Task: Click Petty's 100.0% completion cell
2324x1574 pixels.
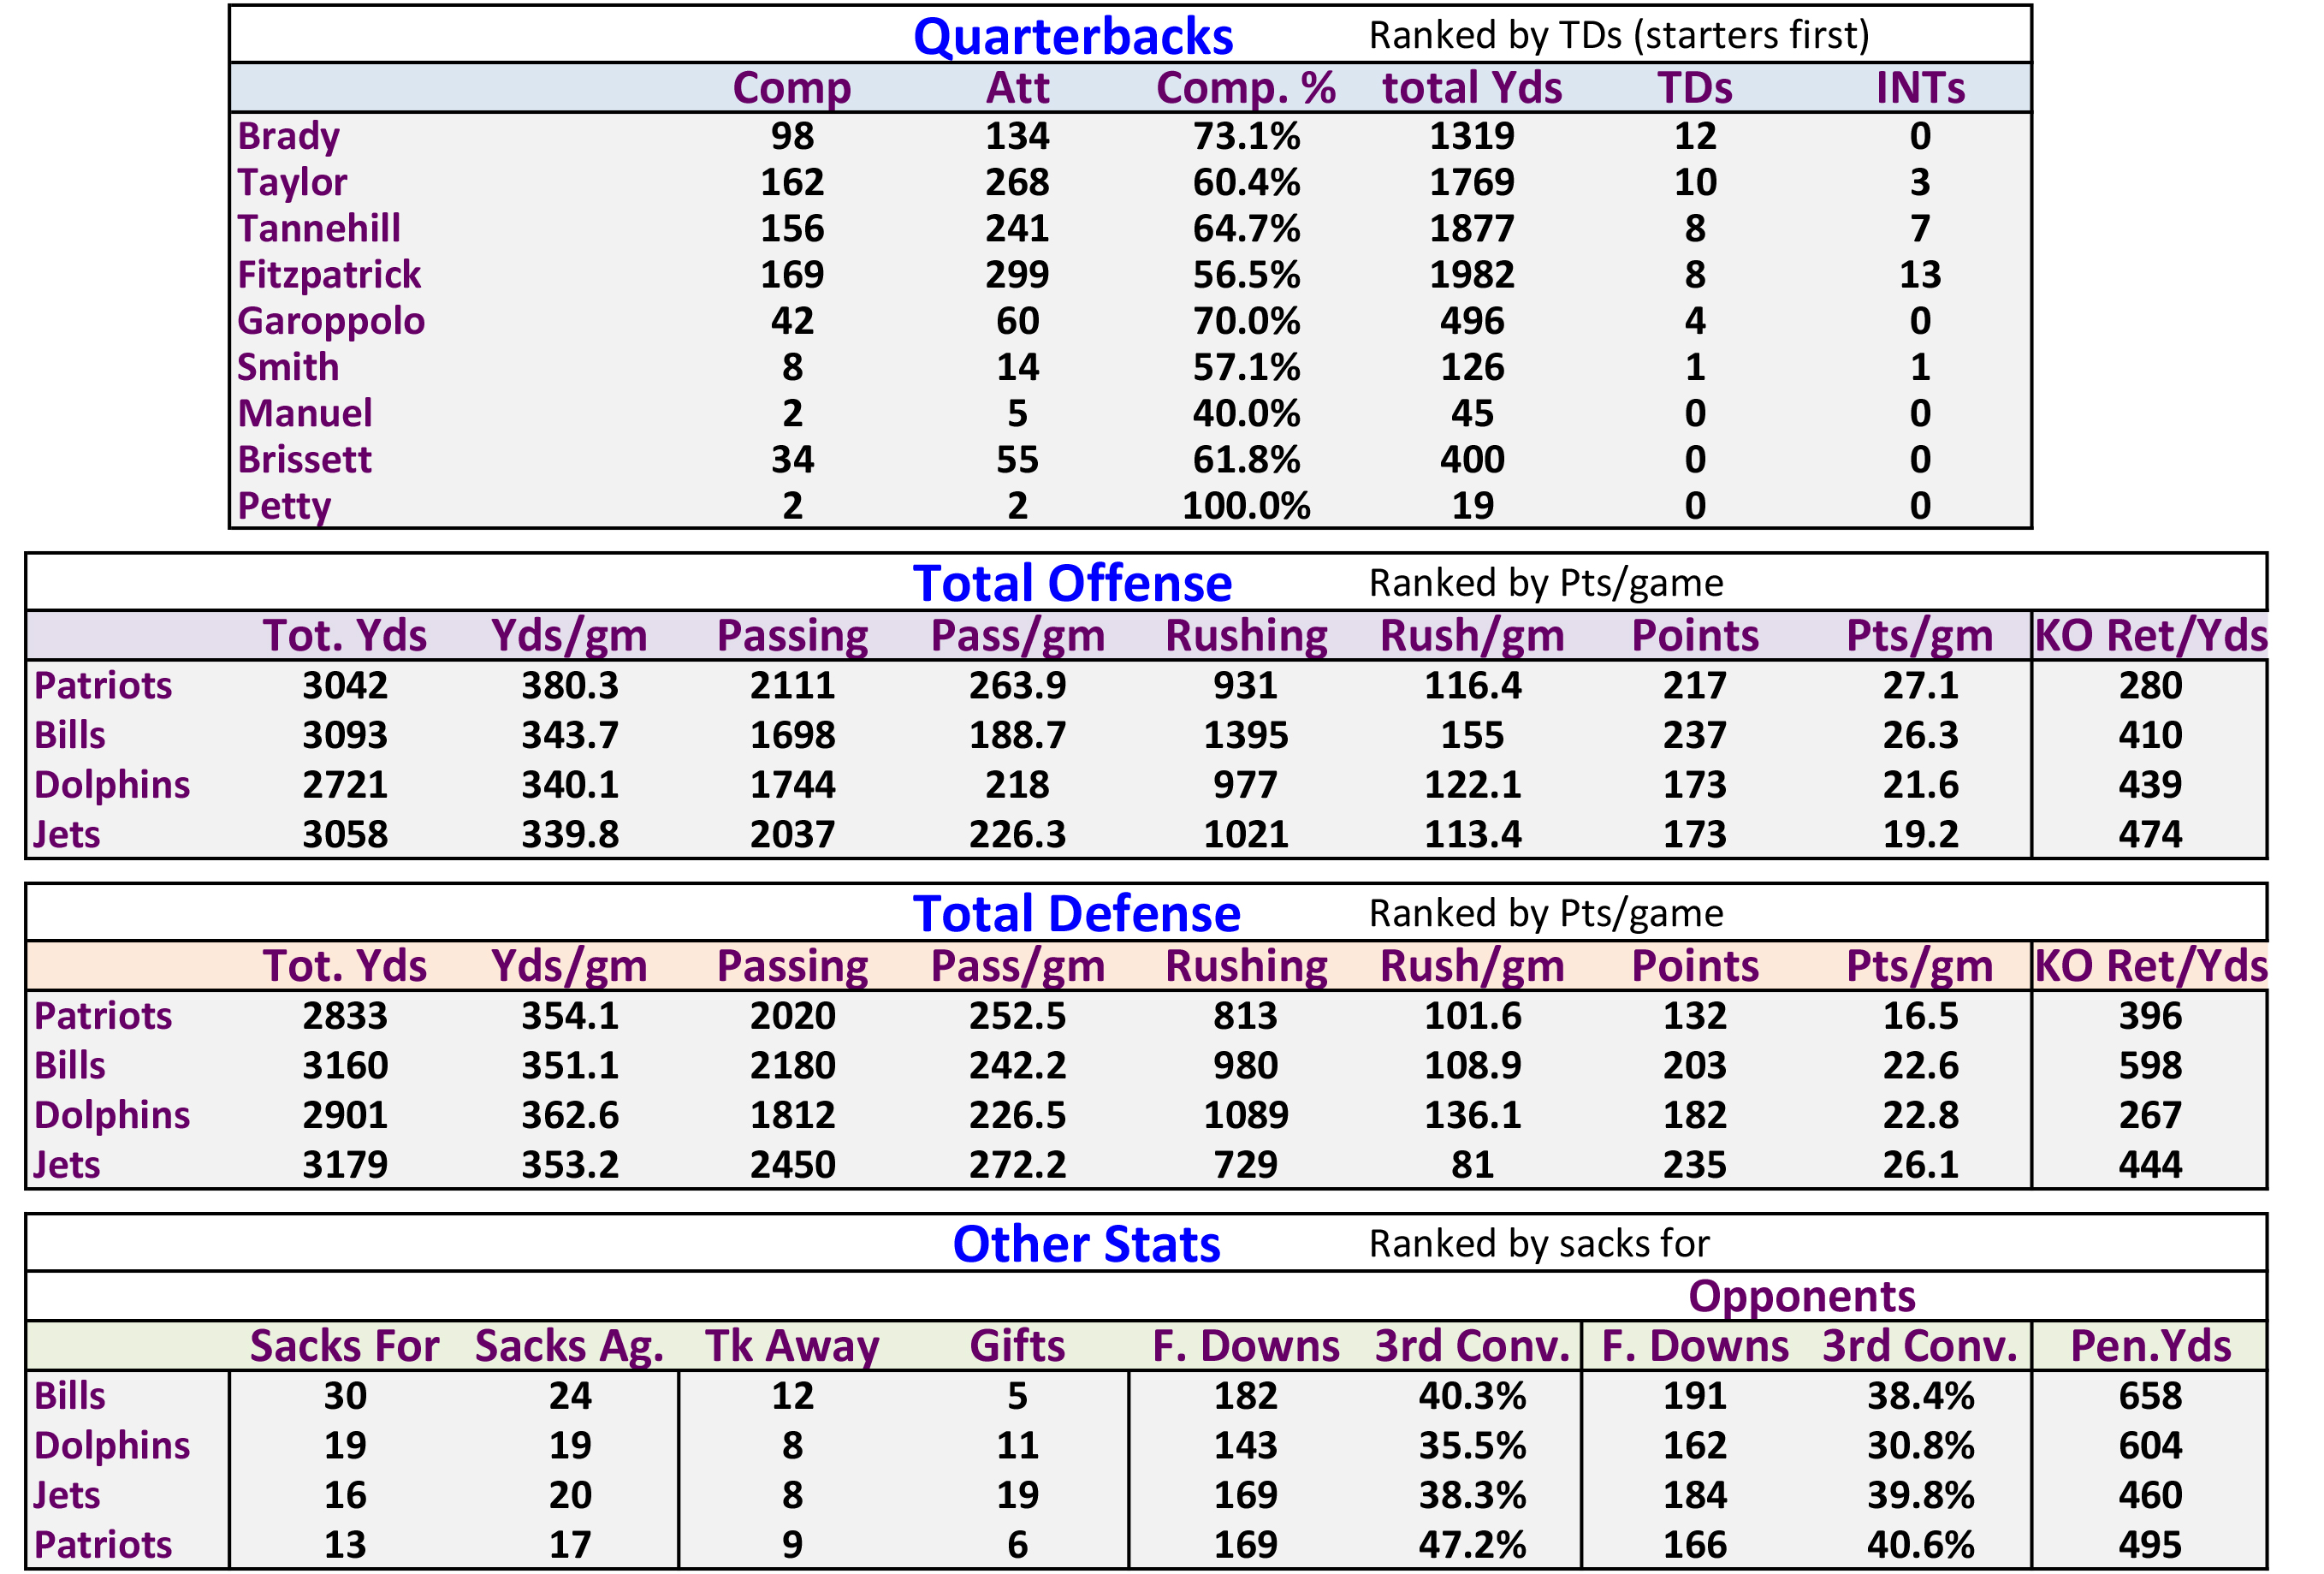Action: point(1245,506)
